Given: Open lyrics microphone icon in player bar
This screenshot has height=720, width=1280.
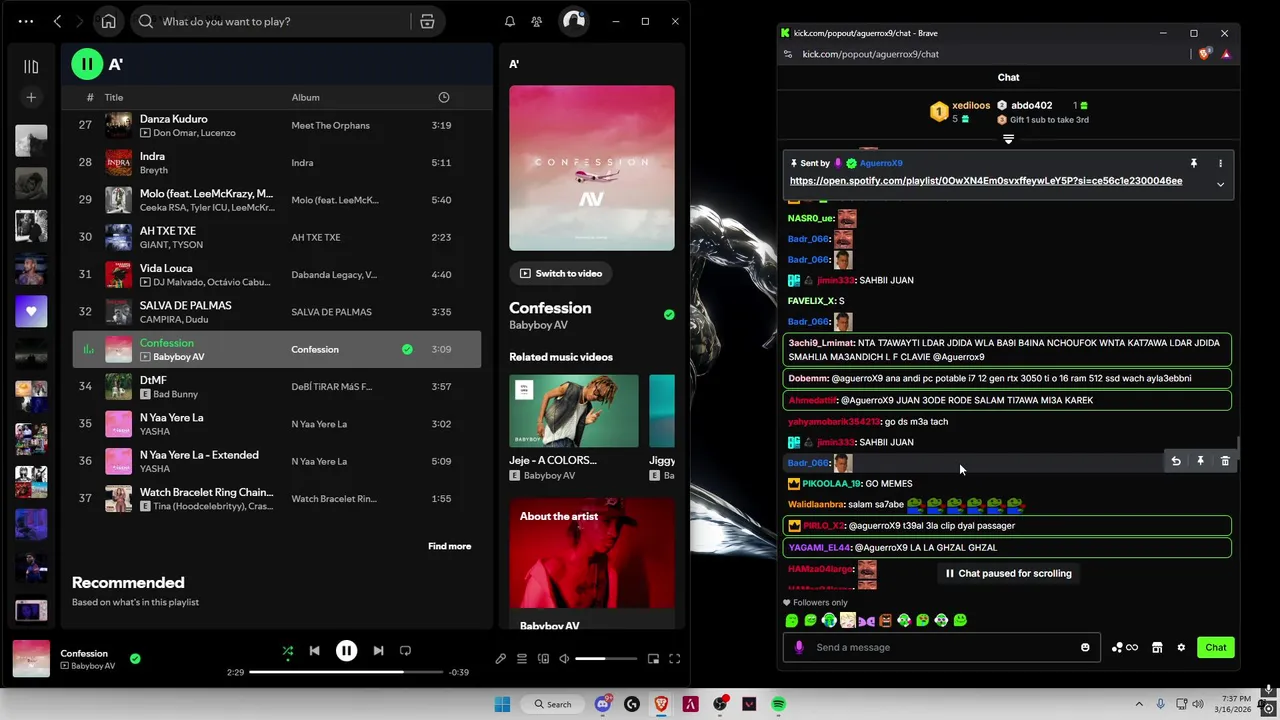Looking at the screenshot, I should 500,659.
